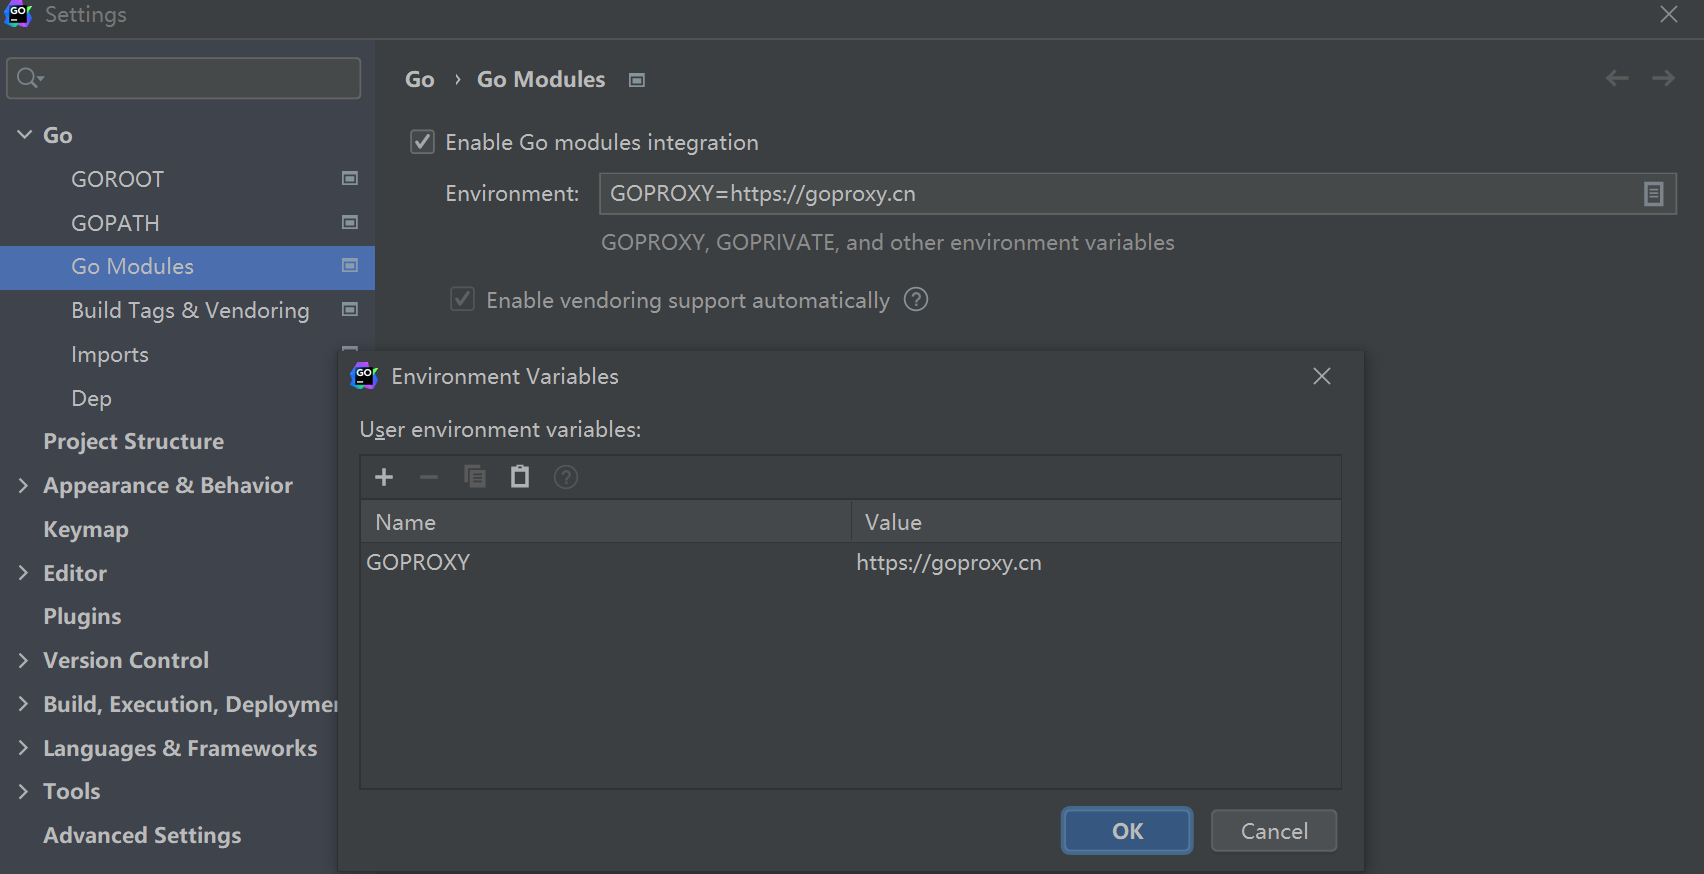The width and height of the screenshot is (1704, 874).
Task: Select Build Tags & Vendoring settings page
Action: point(190,311)
